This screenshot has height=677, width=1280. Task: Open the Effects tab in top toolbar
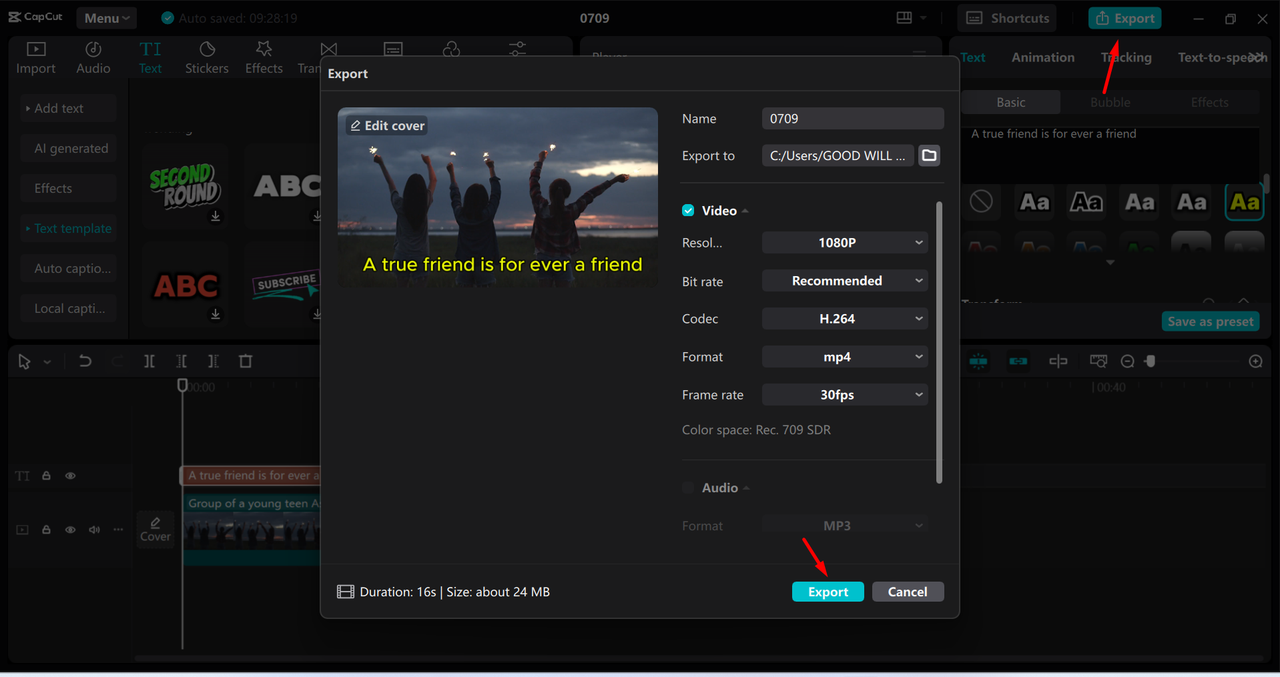pyautogui.click(x=264, y=58)
